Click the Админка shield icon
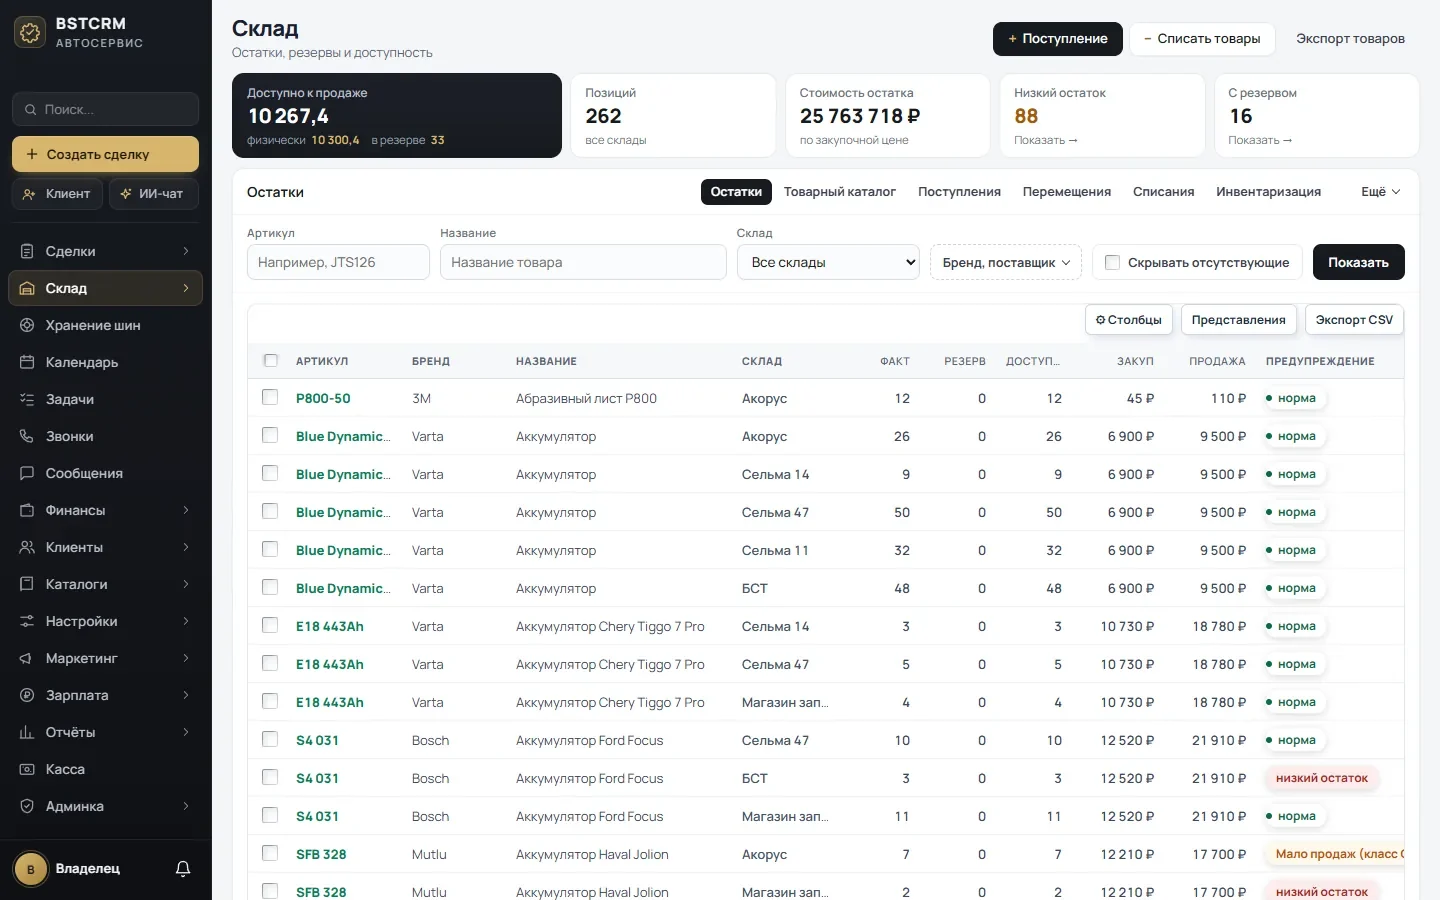This screenshot has width=1440, height=900. tap(27, 806)
